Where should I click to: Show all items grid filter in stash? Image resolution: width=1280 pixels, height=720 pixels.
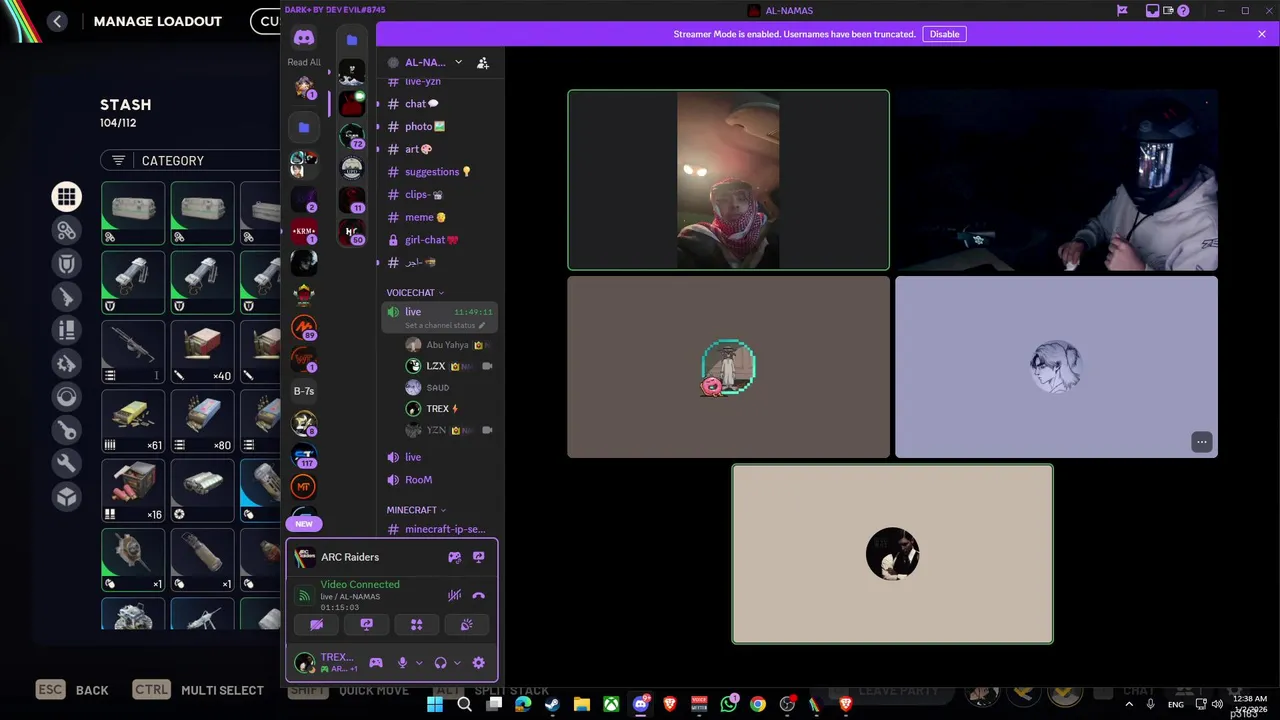[67, 197]
